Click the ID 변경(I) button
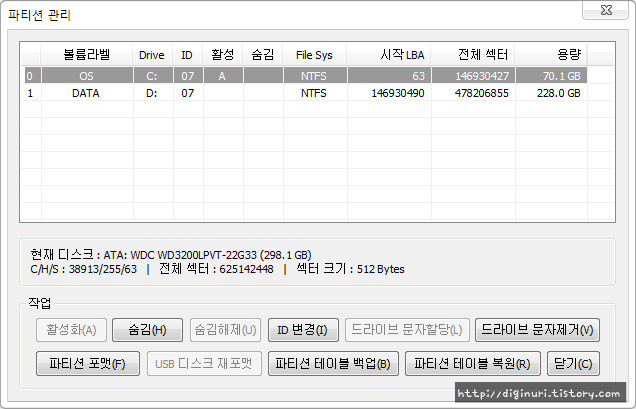Screen dimensions: 636x409 point(303,330)
